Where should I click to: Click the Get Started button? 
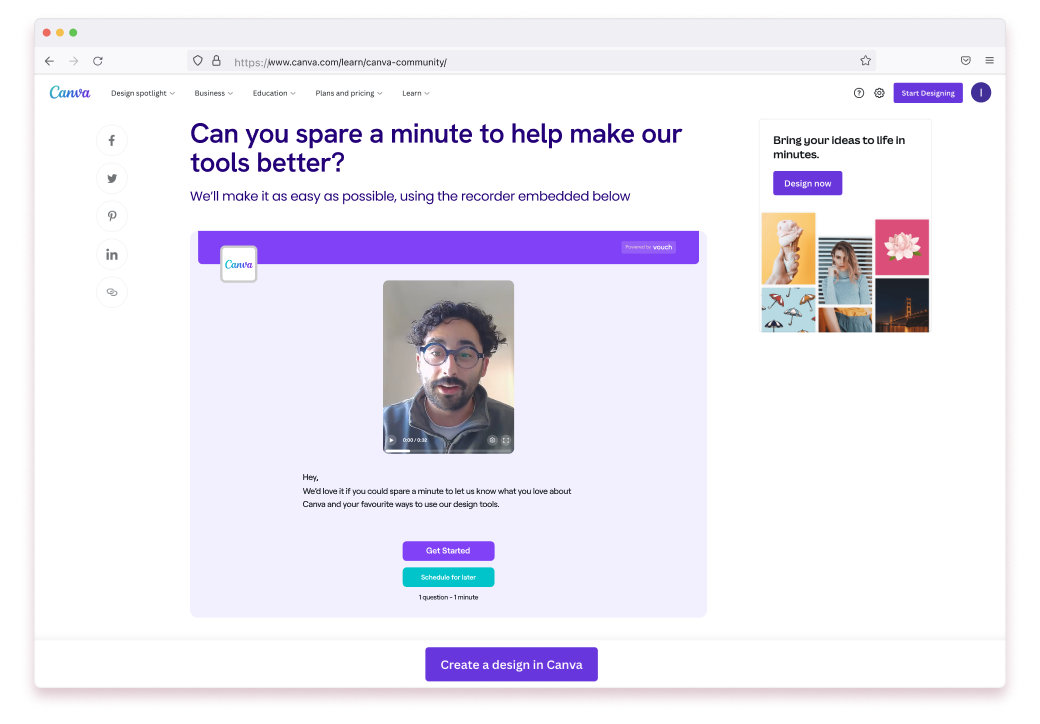point(448,551)
